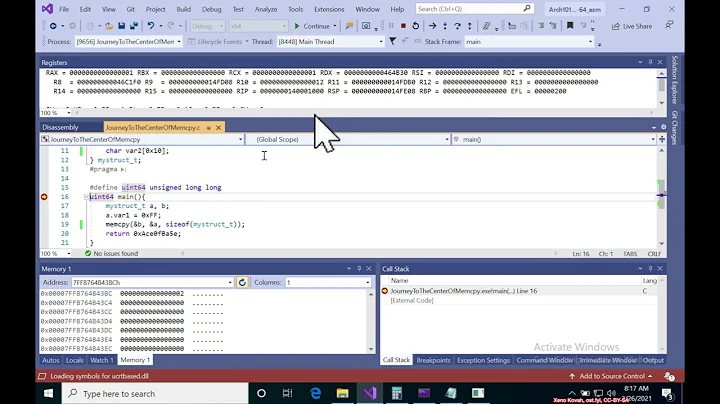Viewport: 720px width, 404px height.
Task: Click the Windows taskbar search box
Action: point(155,393)
